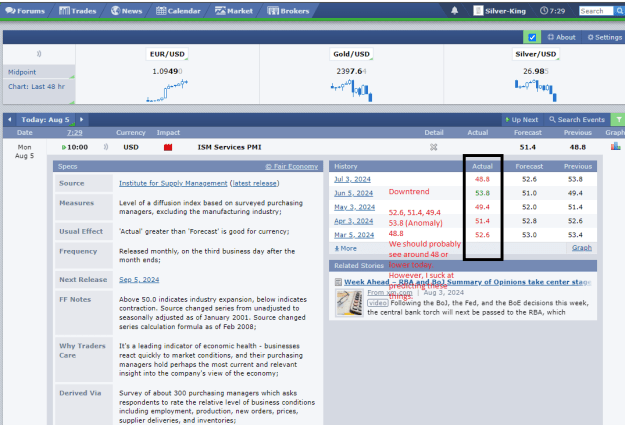
Task: Click the 48.8 previous value in event row
Action: click(578, 147)
